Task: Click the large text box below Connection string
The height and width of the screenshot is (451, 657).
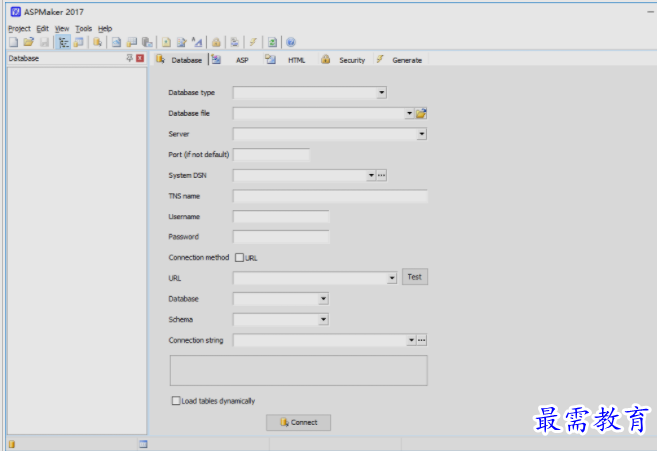Action: pos(299,371)
